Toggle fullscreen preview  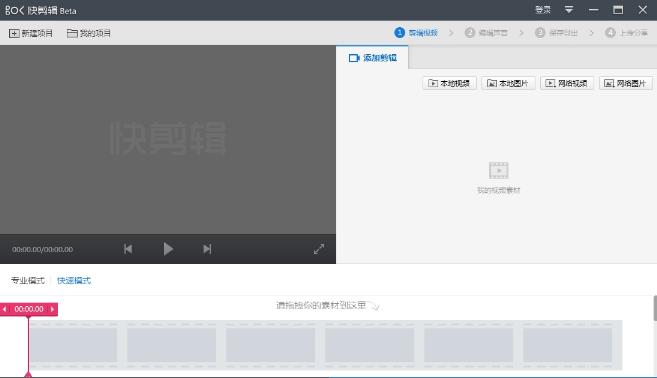[x=318, y=249]
